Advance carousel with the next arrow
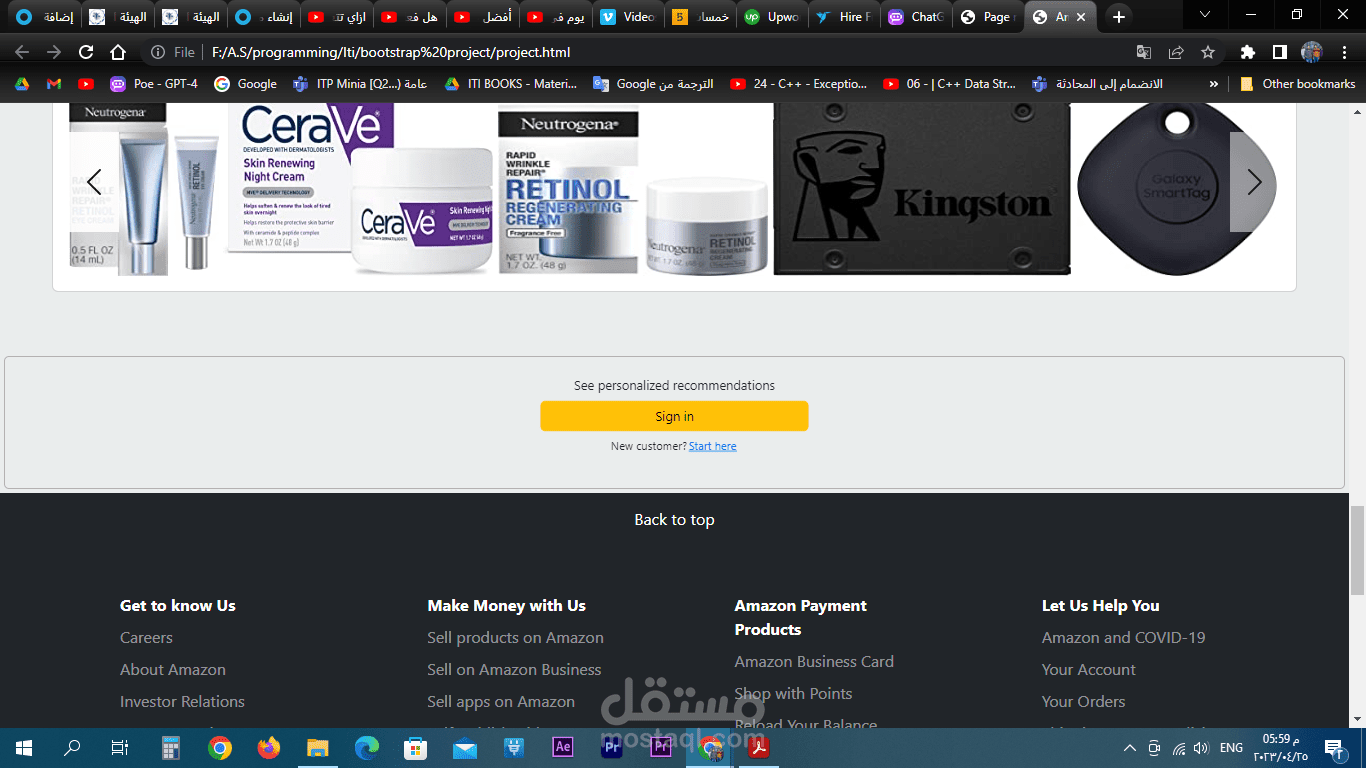 (1254, 182)
